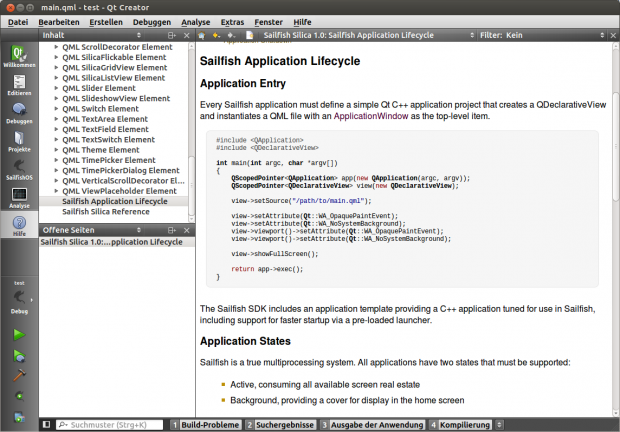Open the Willkommen welcome mode
The width and height of the screenshot is (620, 432).
(x=19, y=55)
